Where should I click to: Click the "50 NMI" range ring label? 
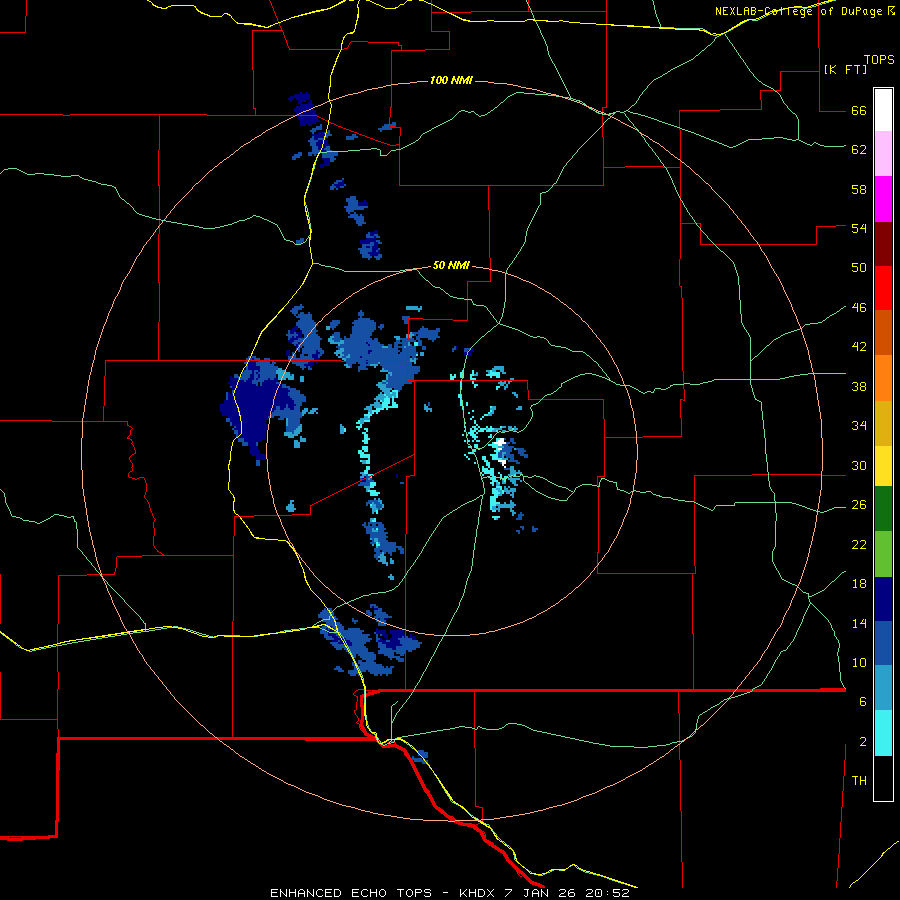pos(451,265)
